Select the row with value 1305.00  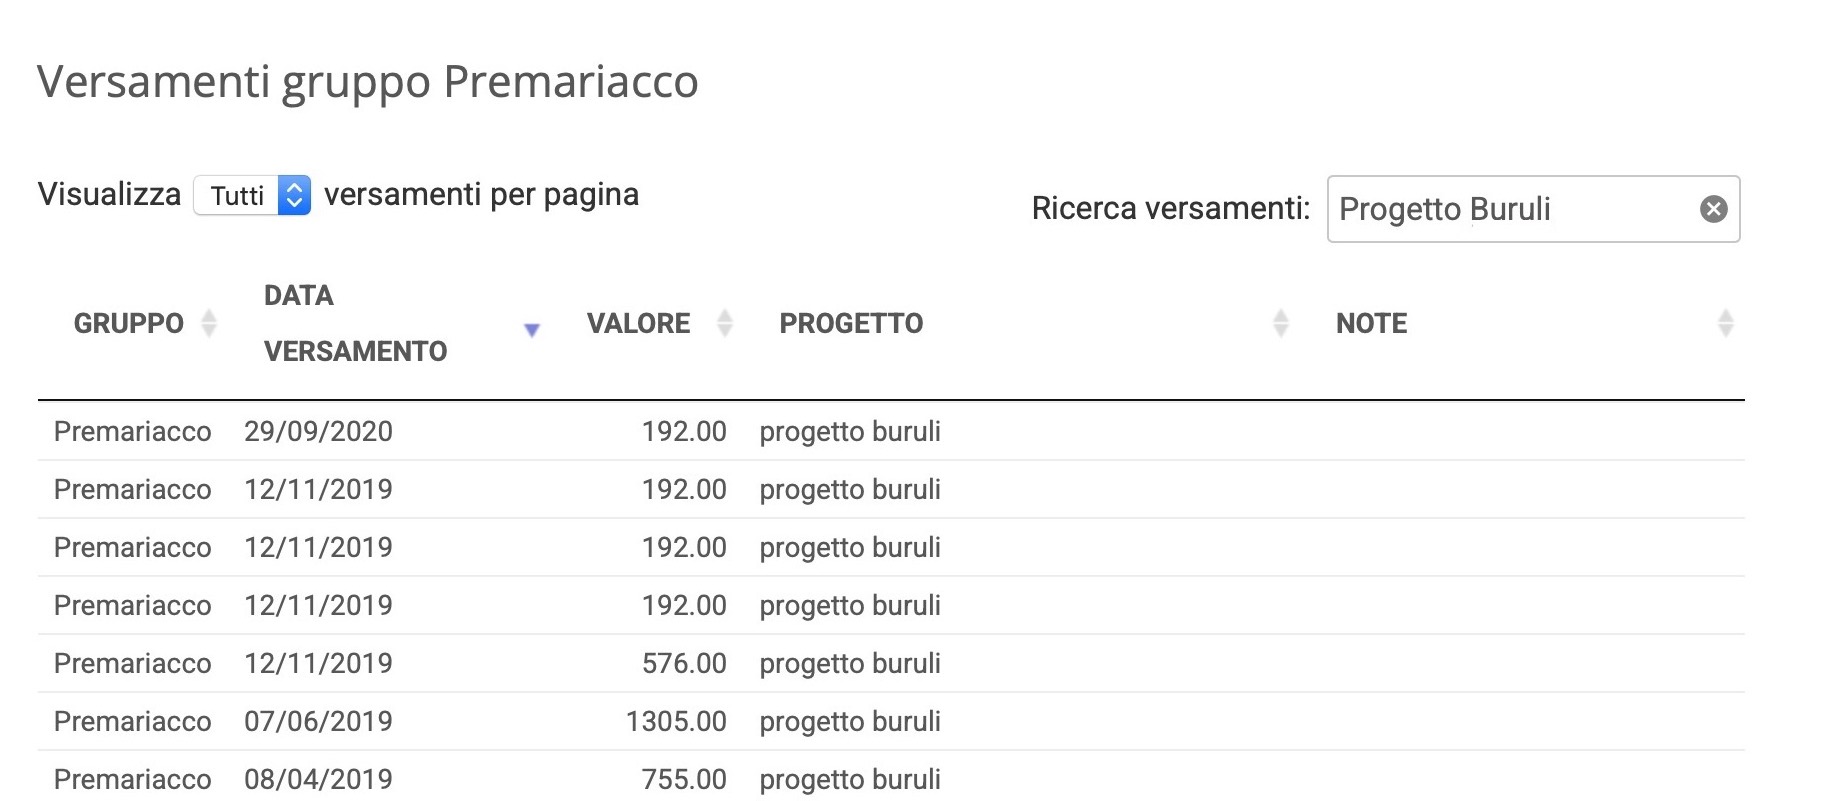click(x=891, y=721)
